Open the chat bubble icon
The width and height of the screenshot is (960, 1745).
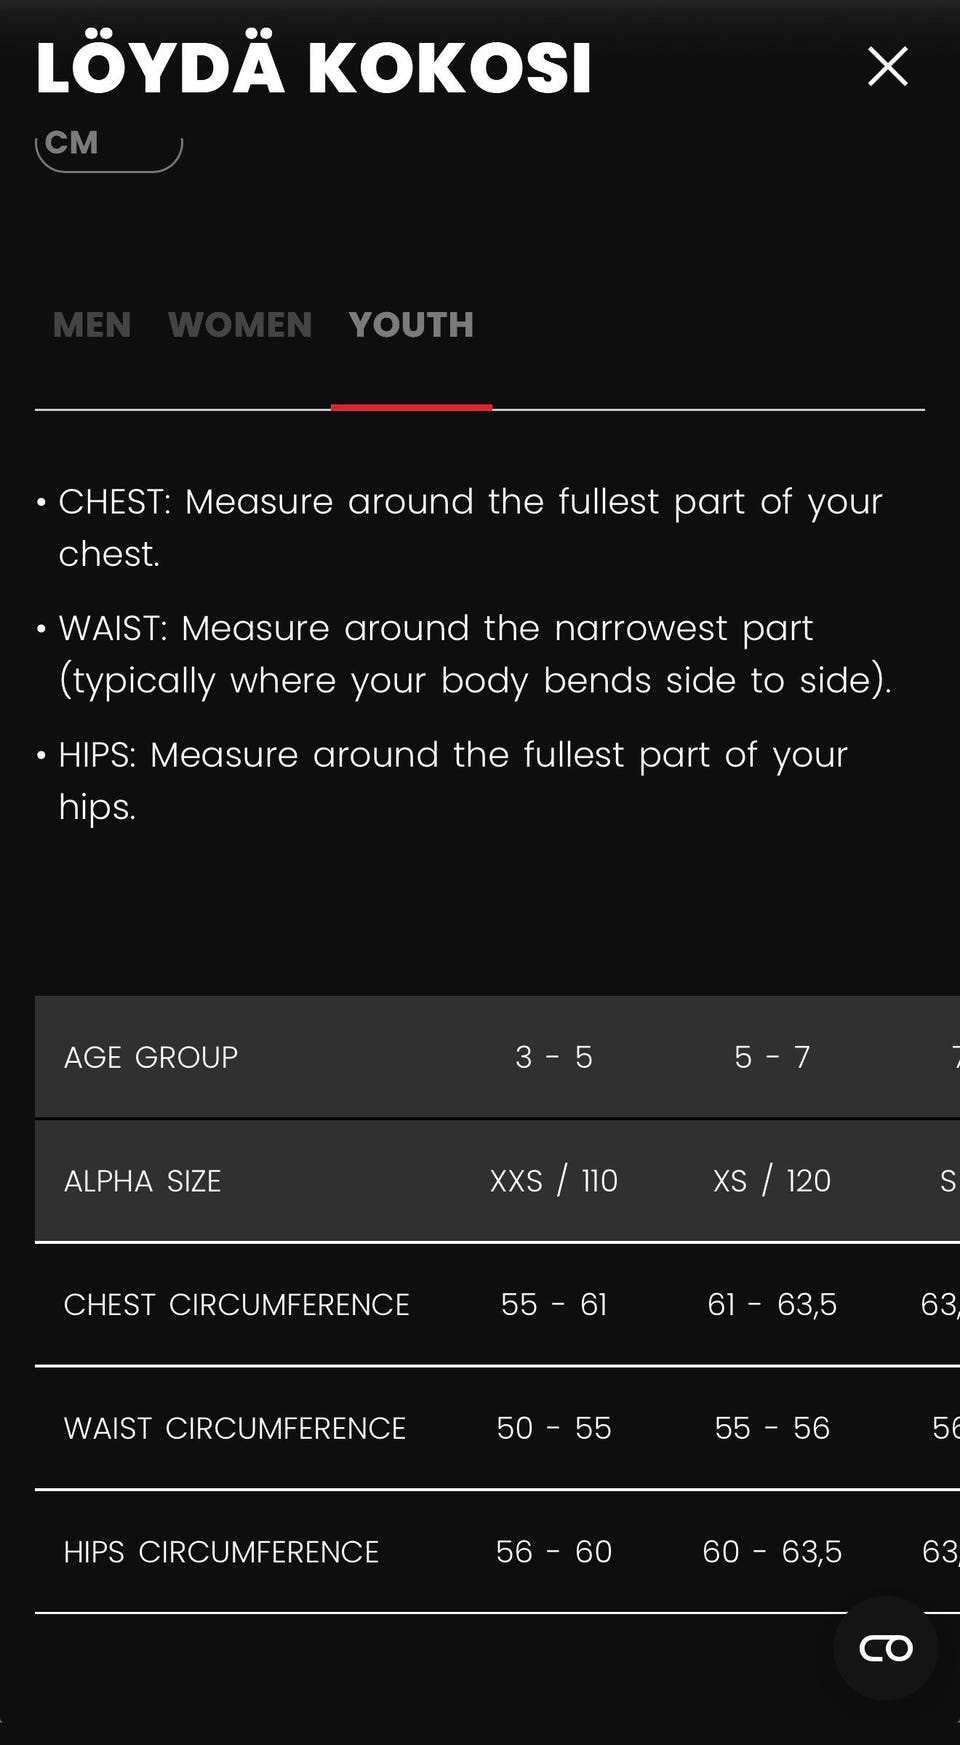click(x=886, y=1648)
